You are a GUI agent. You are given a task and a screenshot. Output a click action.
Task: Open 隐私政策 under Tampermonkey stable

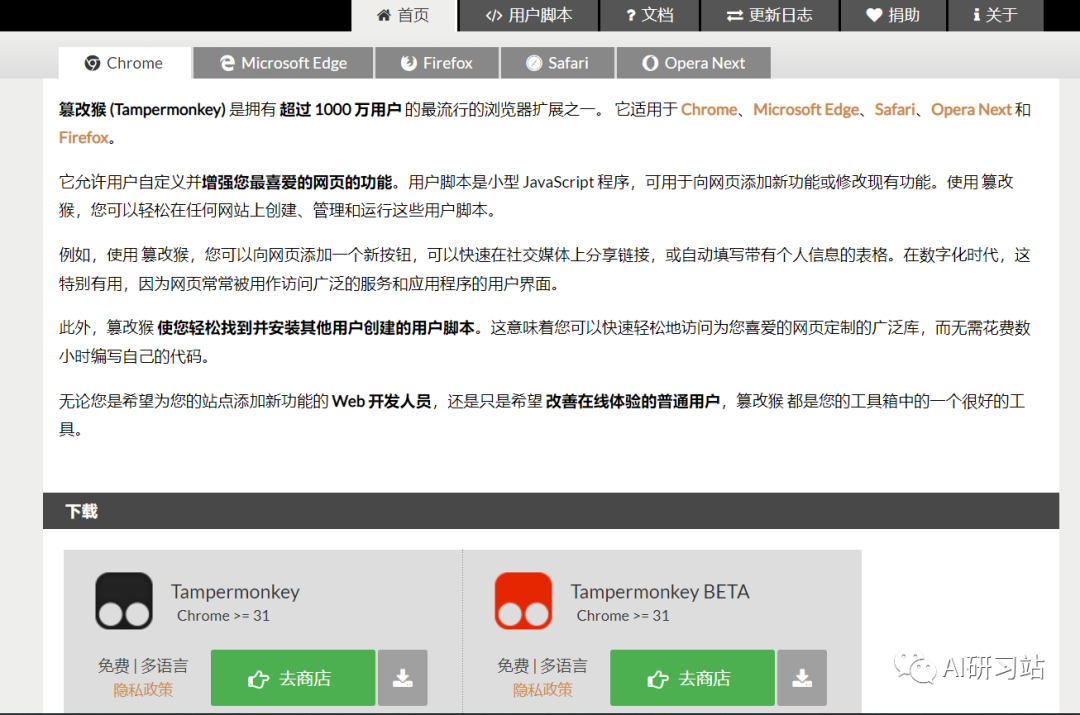143,690
